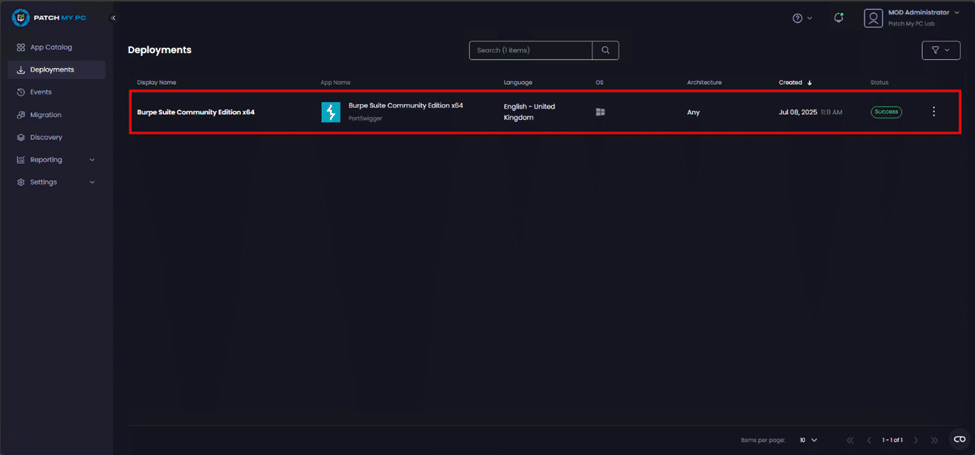Image resolution: width=975 pixels, height=455 pixels.
Task: Click the Success status badge
Action: pos(886,112)
